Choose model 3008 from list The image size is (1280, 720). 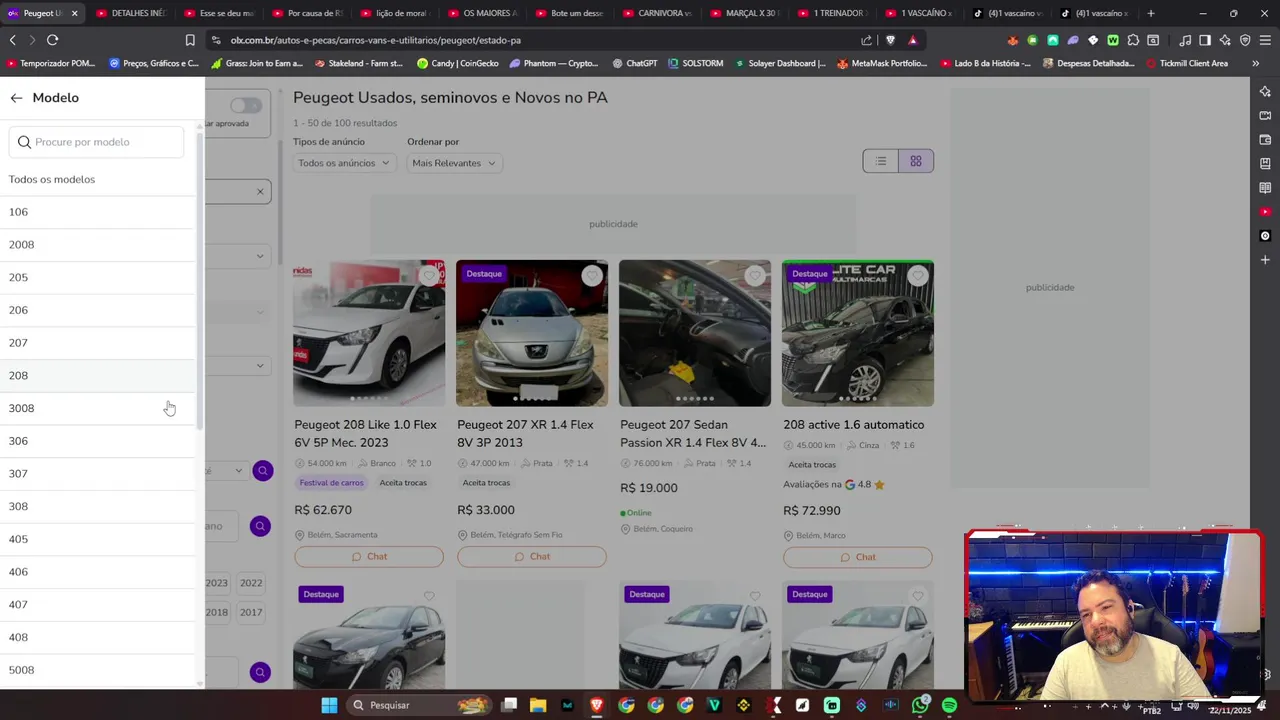point(98,408)
